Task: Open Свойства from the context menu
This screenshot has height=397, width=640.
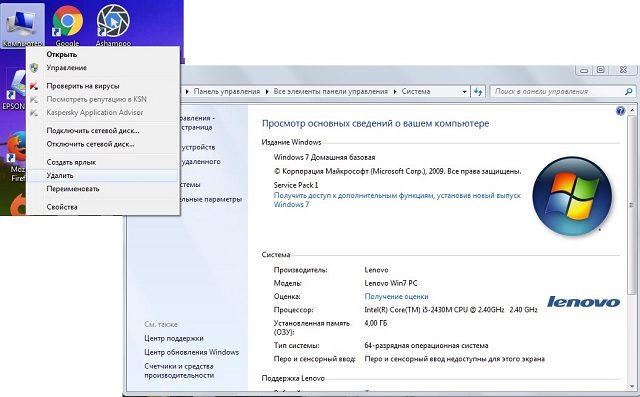Action: click(103, 207)
